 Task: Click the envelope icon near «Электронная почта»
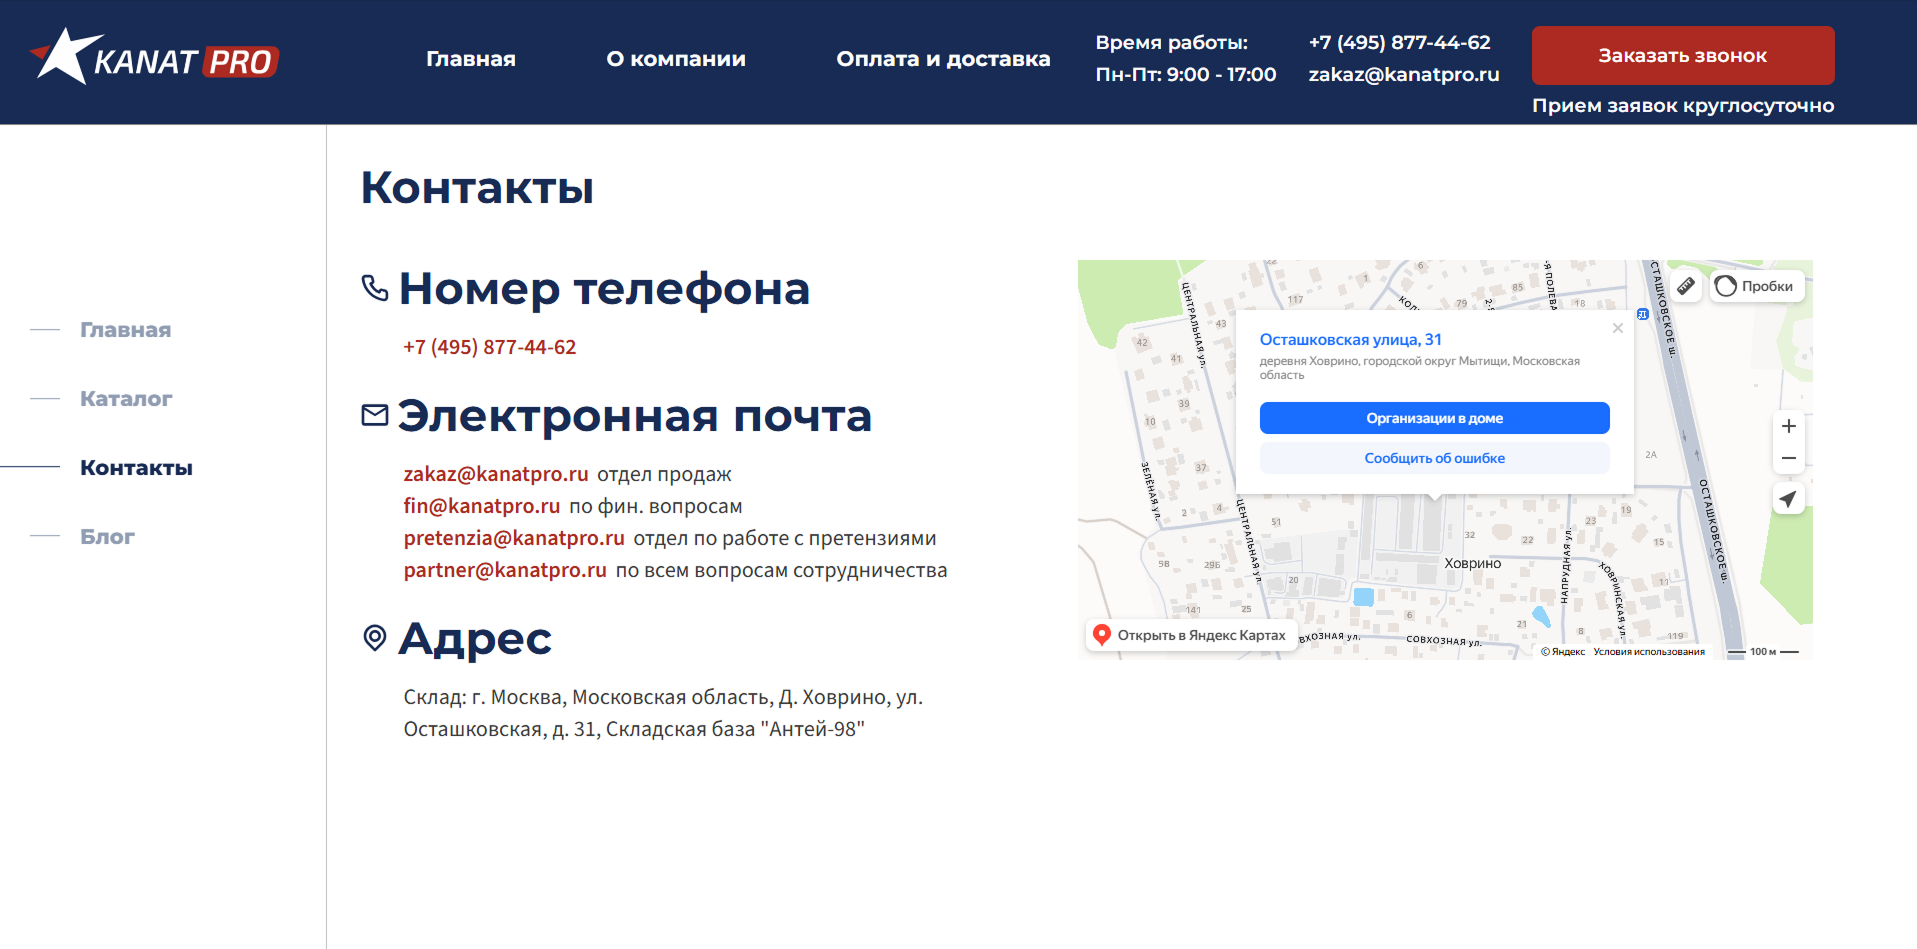coord(374,414)
